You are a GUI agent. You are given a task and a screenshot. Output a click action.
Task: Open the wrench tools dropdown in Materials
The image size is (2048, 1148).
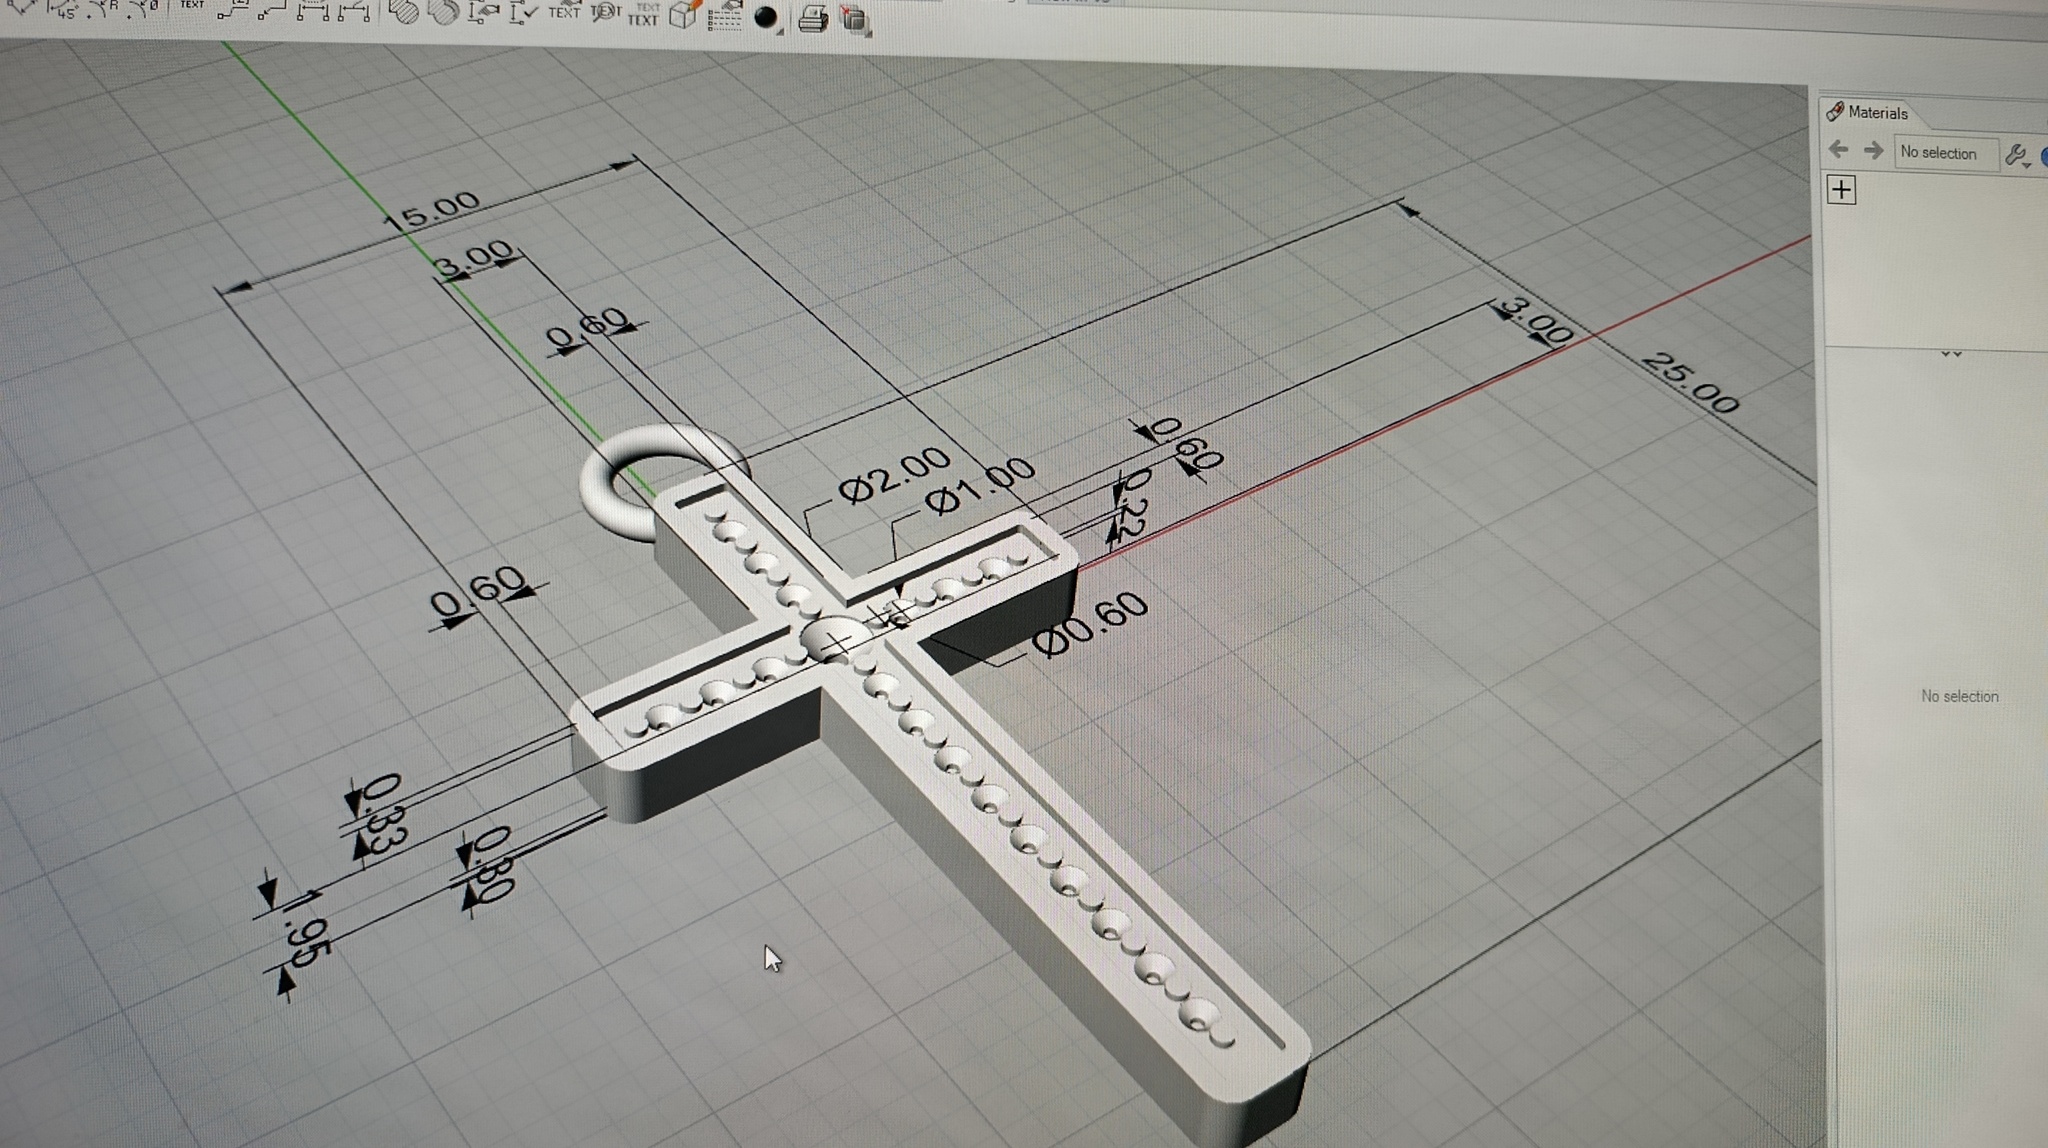2018,155
